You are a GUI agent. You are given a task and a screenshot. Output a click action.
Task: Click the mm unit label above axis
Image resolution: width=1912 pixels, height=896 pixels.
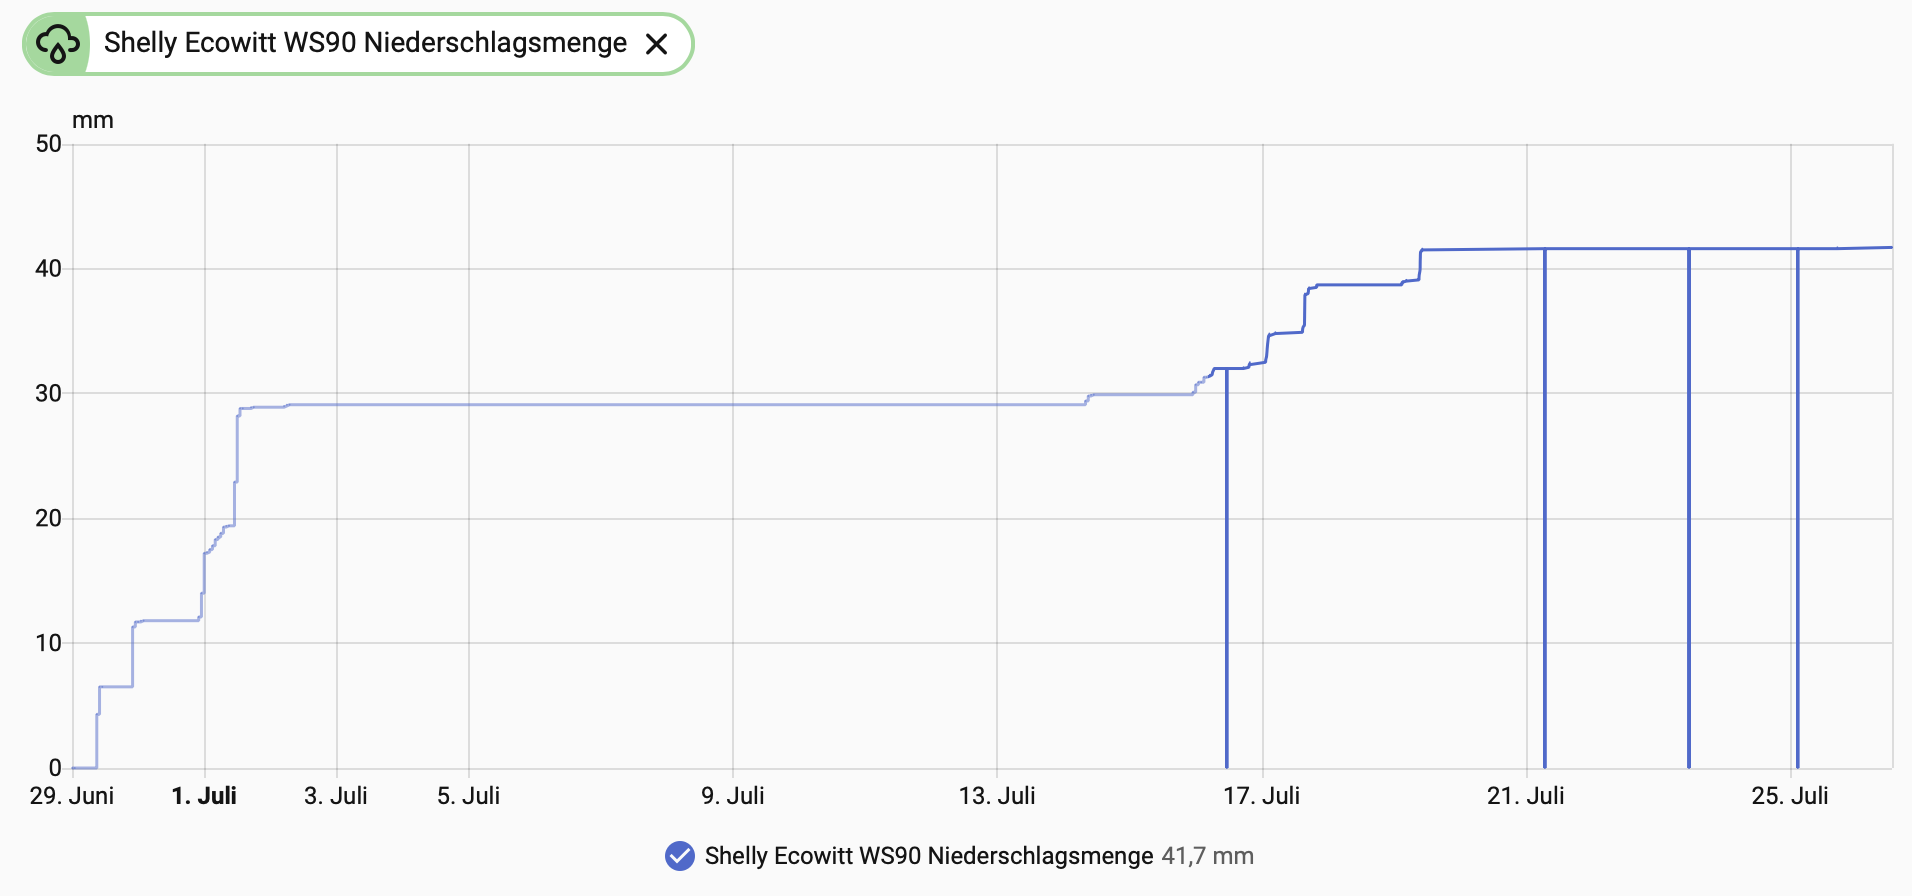point(93,121)
